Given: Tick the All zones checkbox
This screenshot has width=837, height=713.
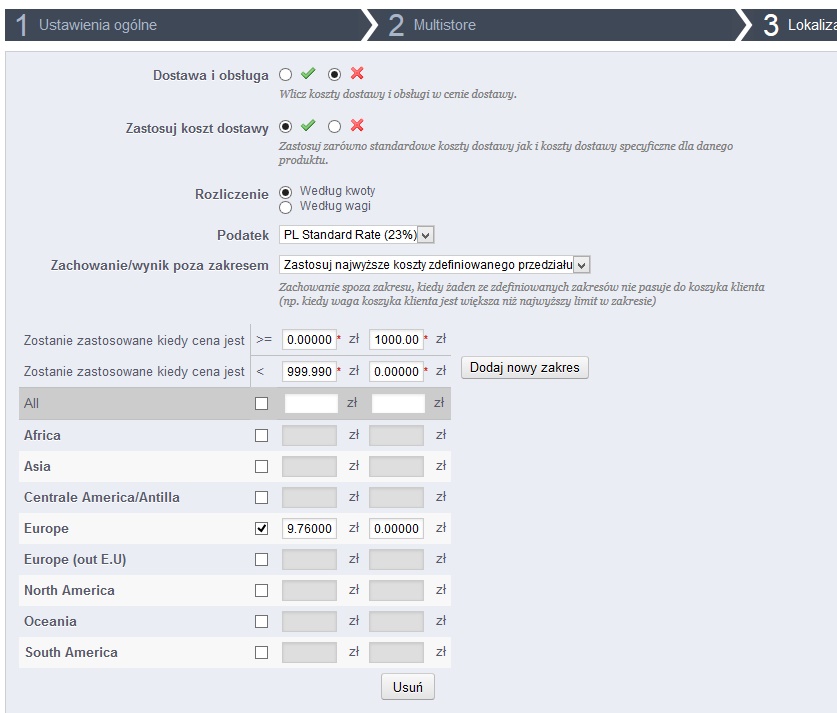Looking at the screenshot, I should point(262,404).
